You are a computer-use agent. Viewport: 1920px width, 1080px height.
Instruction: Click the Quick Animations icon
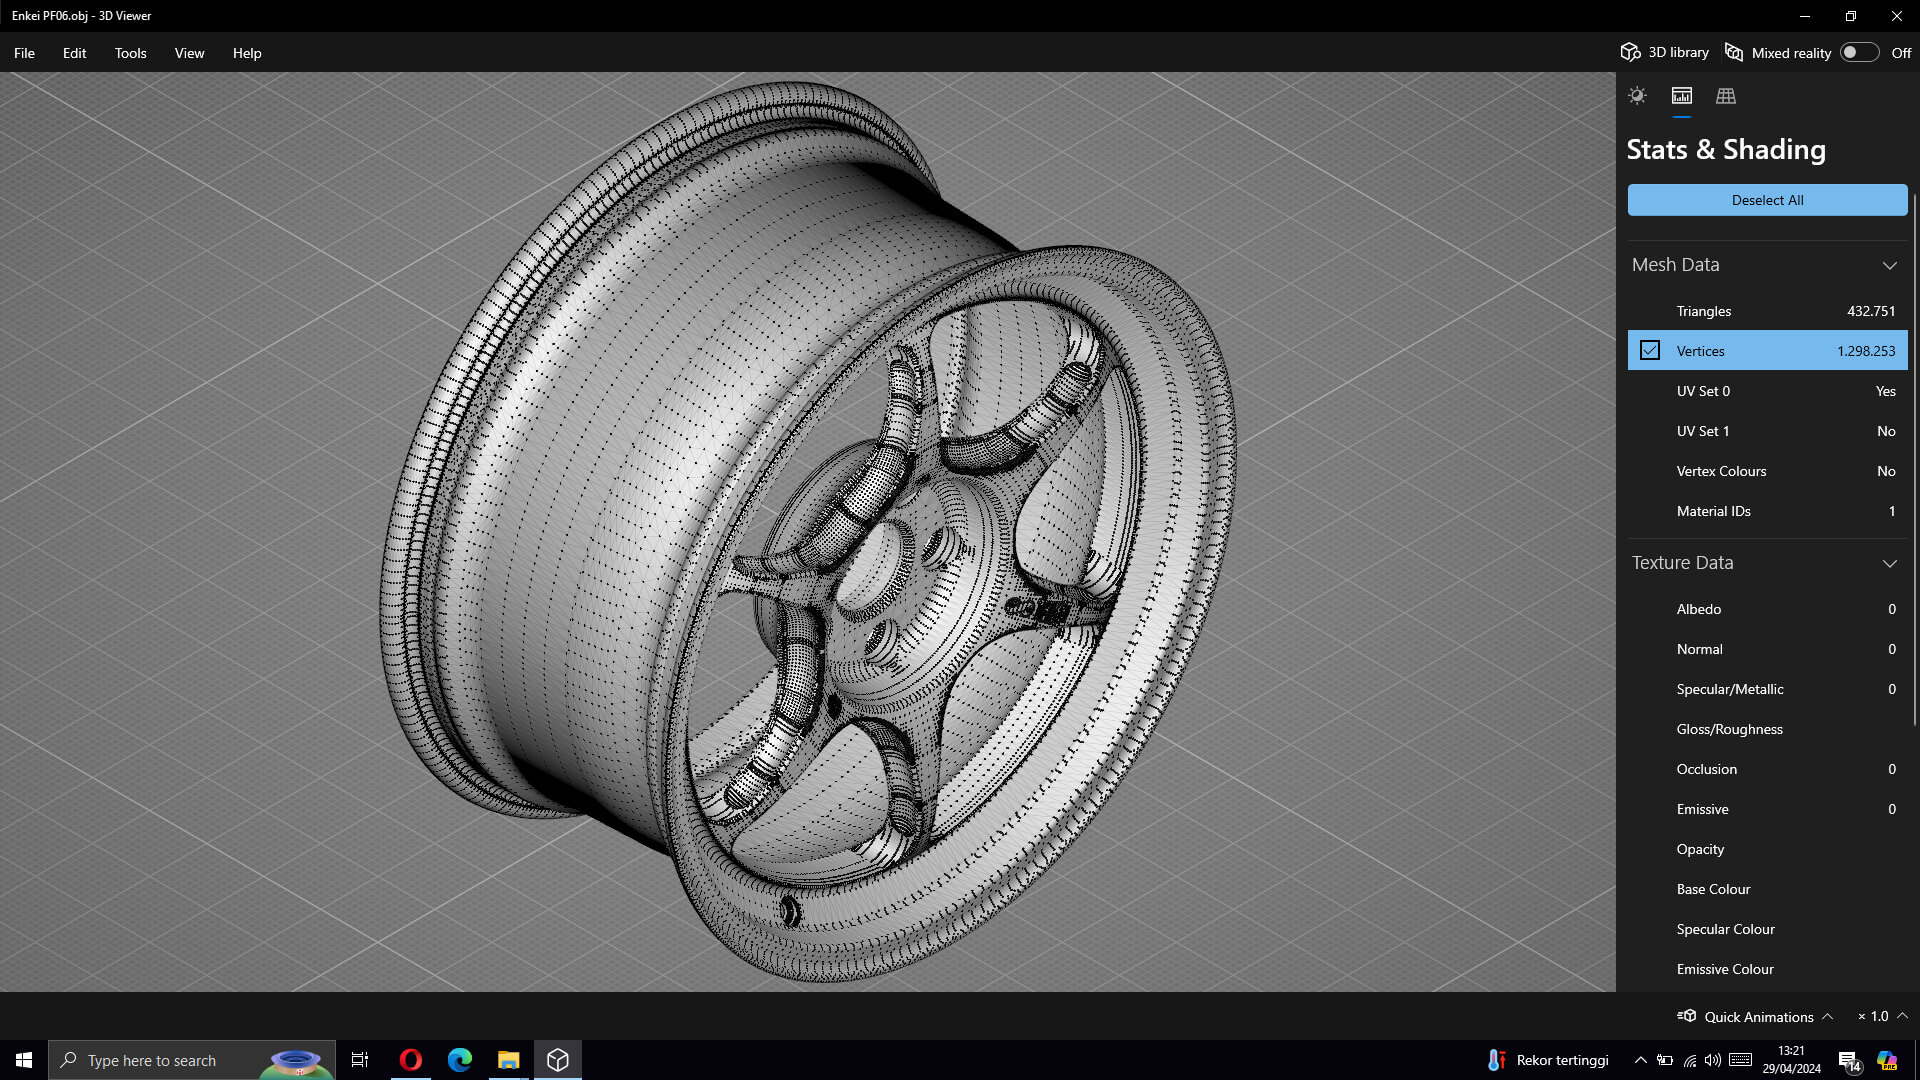(1687, 1016)
